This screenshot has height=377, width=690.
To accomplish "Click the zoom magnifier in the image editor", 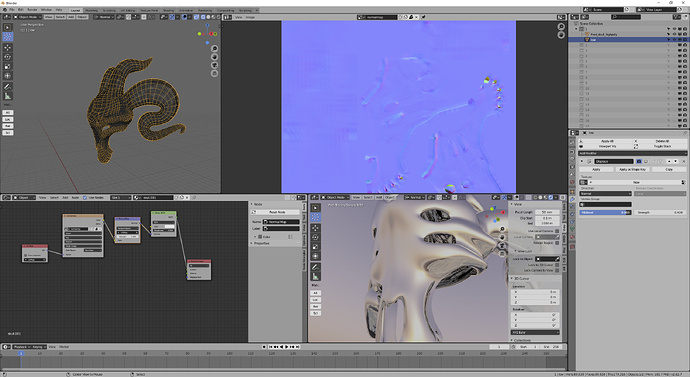I will tap(561, 27).
